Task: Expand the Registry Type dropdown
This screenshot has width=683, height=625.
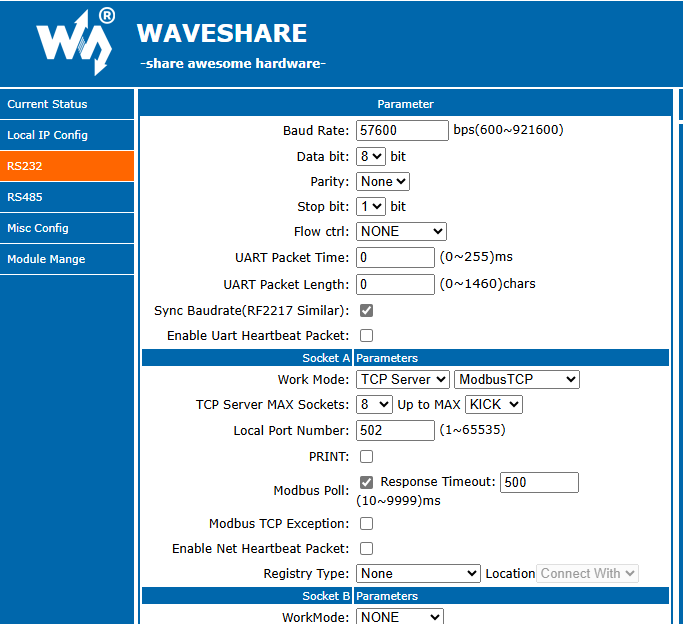Action: click(418, 574)
